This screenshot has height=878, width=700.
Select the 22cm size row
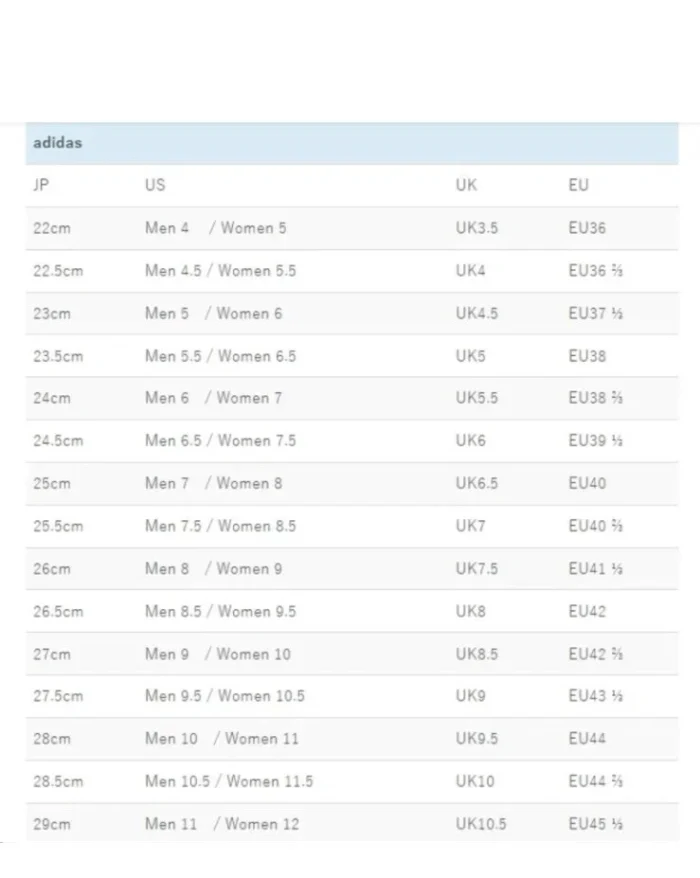(x=352, y=228)
